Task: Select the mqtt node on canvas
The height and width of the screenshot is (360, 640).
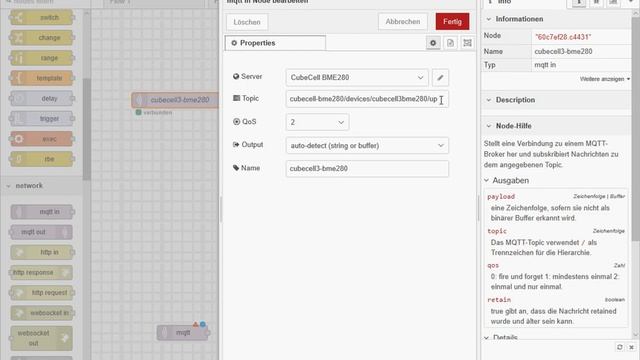Action: (182, 333)
